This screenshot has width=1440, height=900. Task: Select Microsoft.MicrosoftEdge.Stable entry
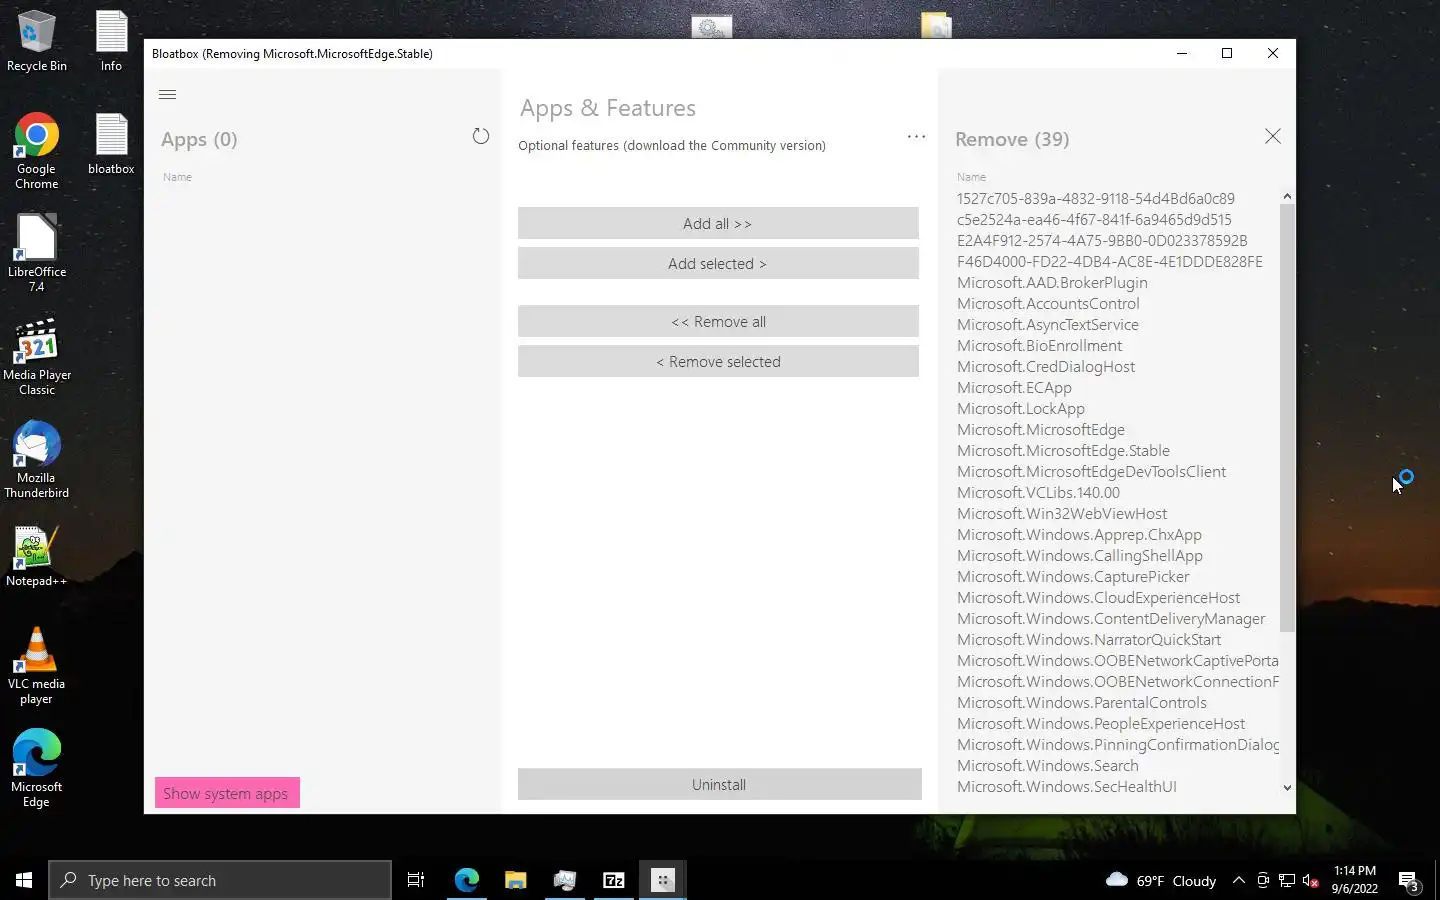1063,450
